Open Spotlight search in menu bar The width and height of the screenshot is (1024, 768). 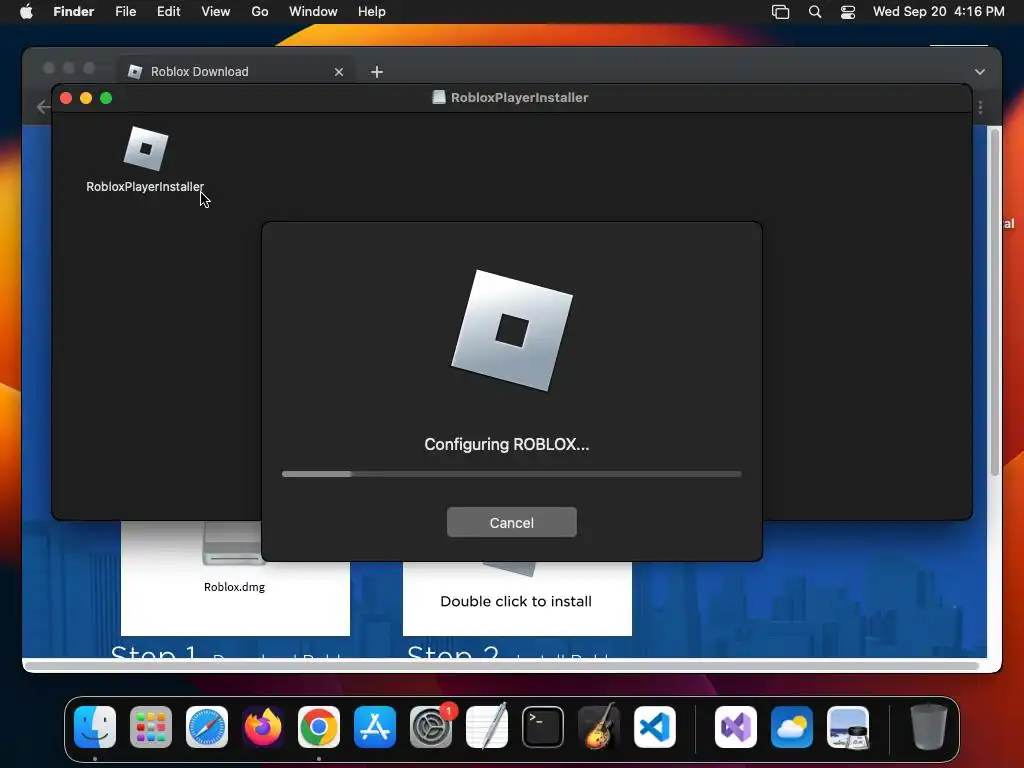click(815, 12)
